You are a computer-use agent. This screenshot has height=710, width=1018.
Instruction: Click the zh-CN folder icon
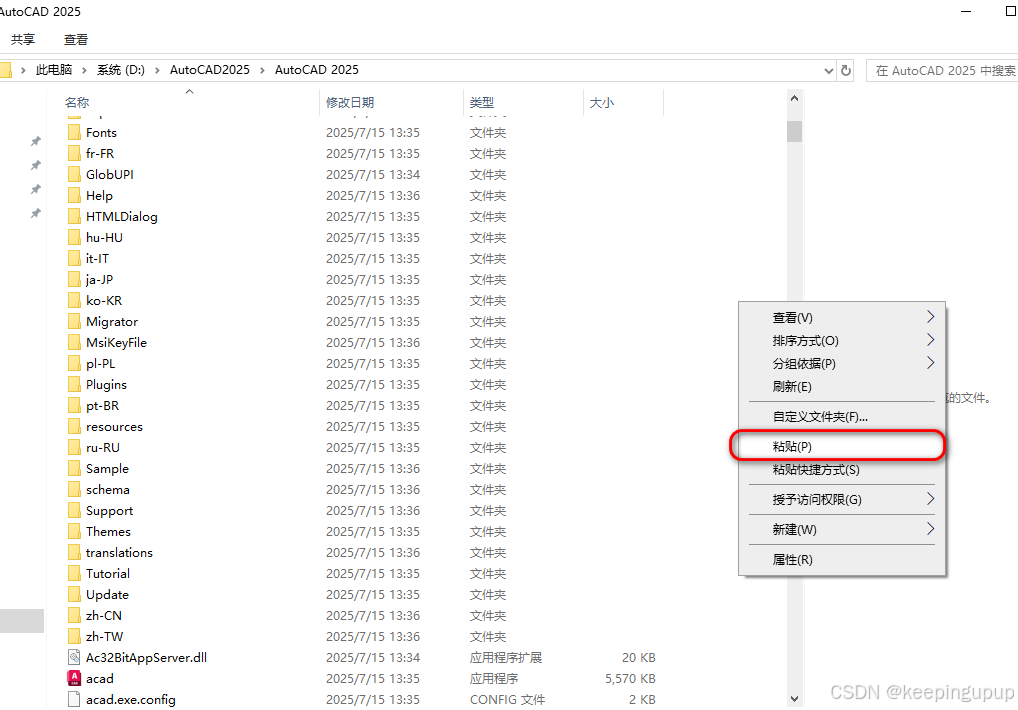74,616
